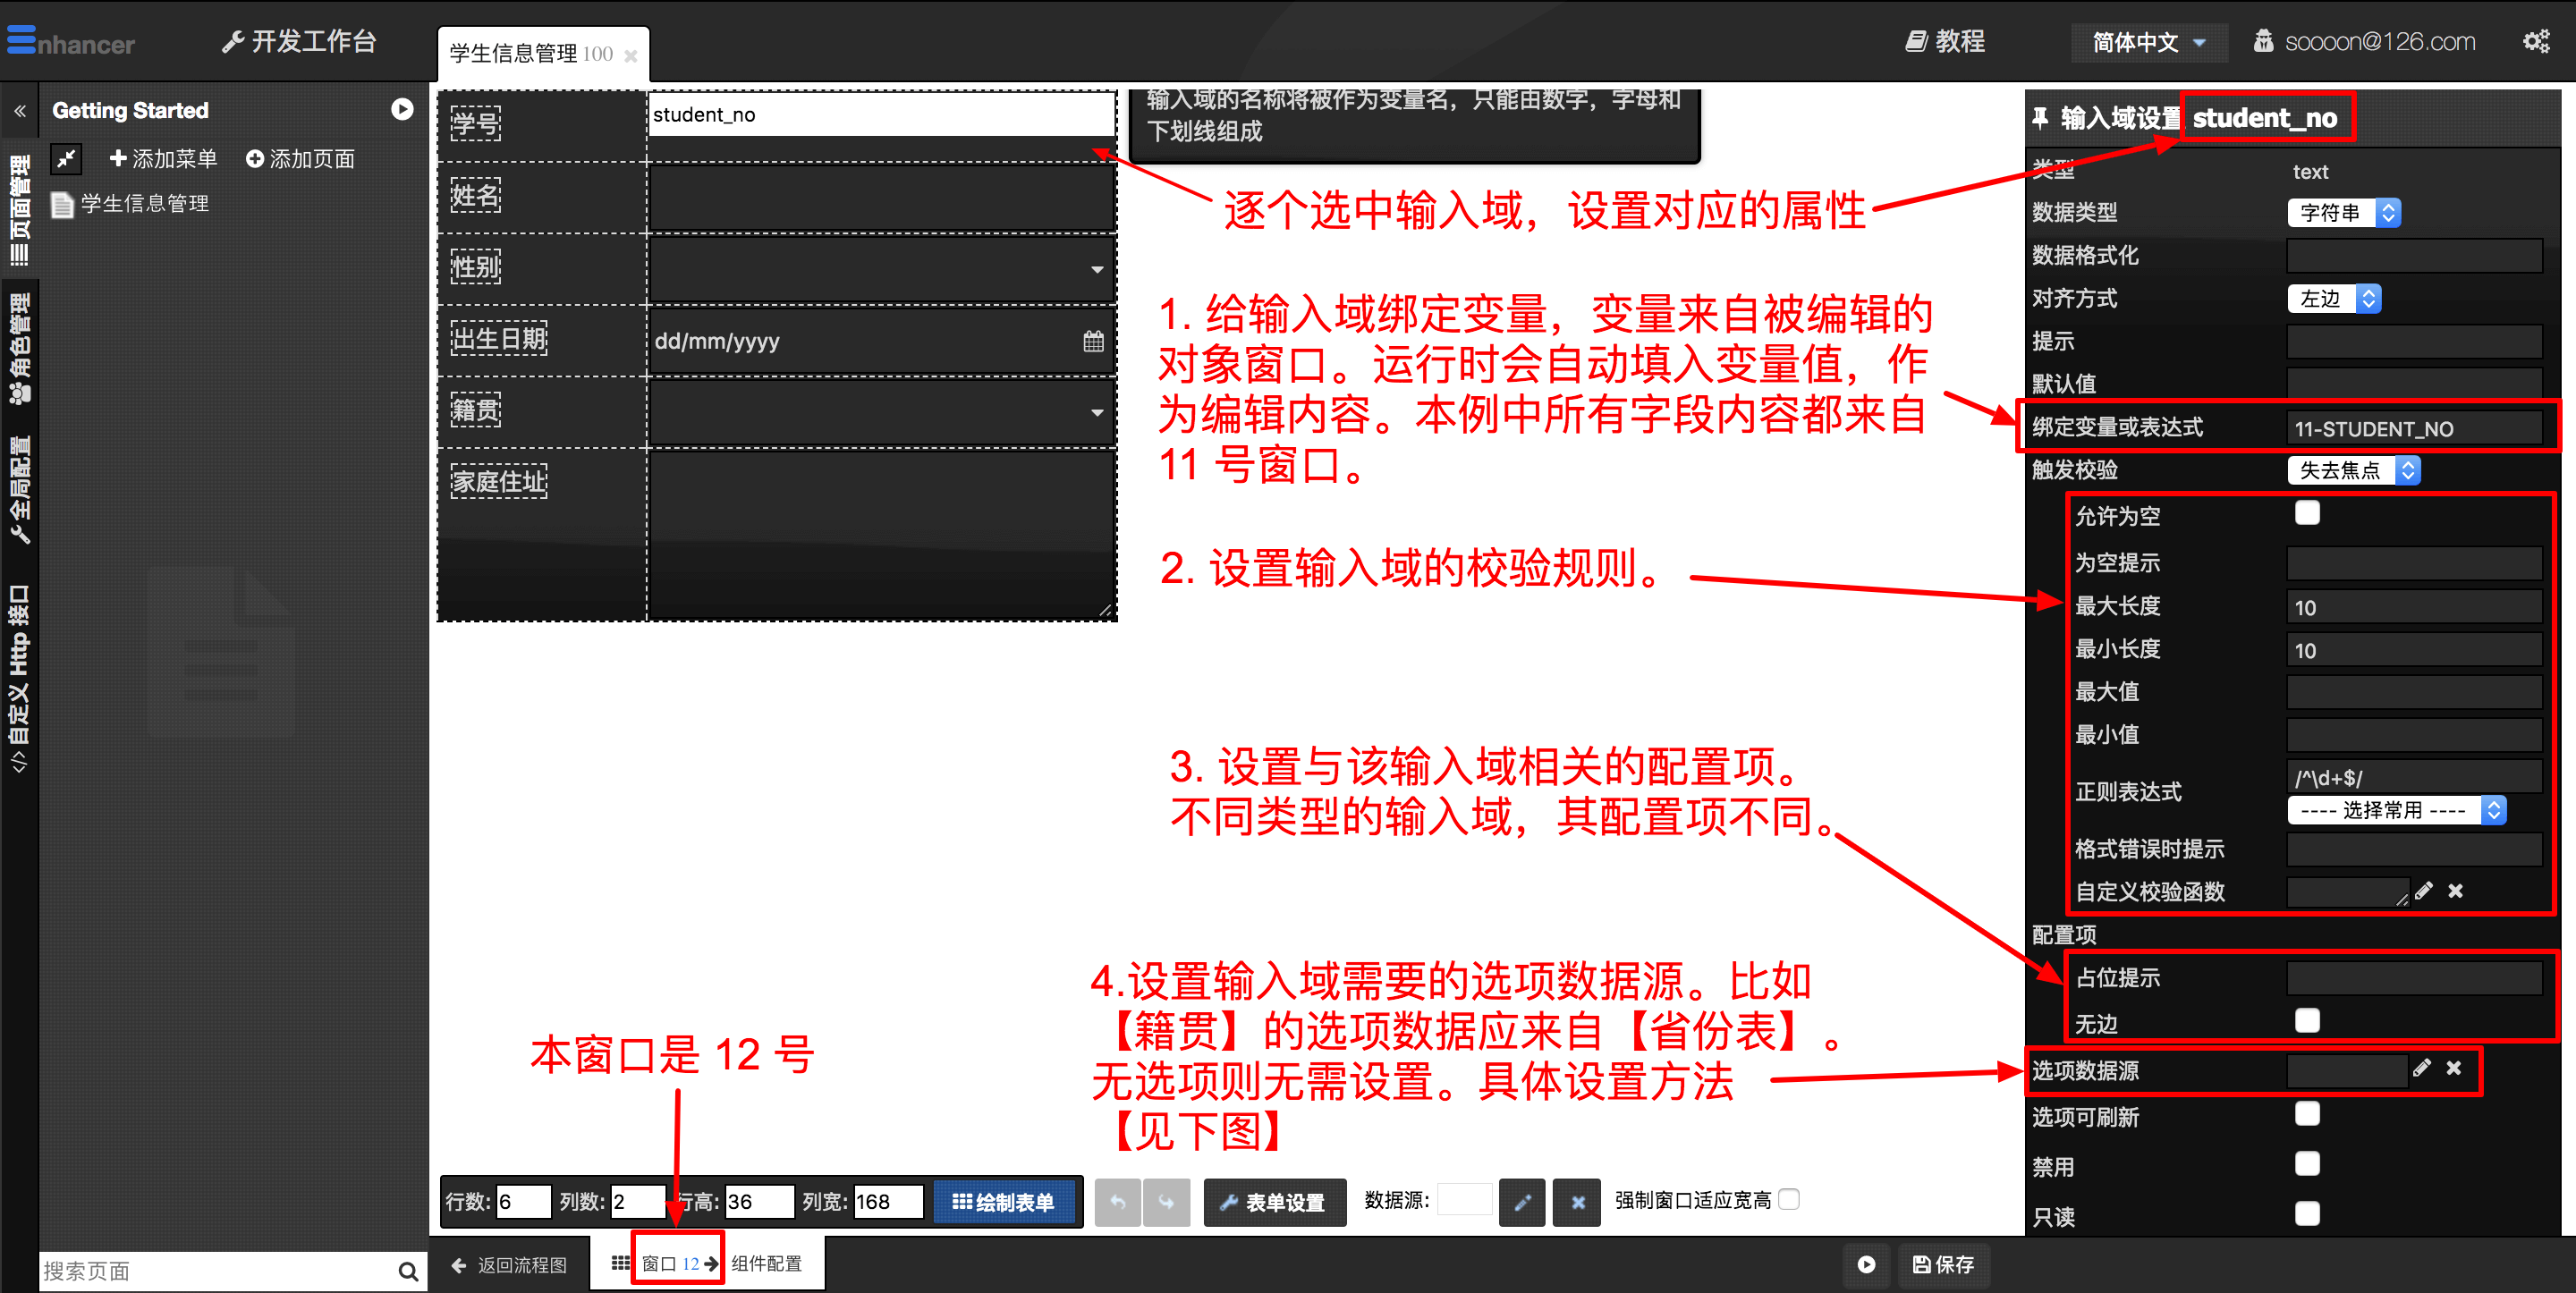Click the redo arrow button
The width and height of the screenshot is (2576, 1293).
click(x=1166, y=1202)
